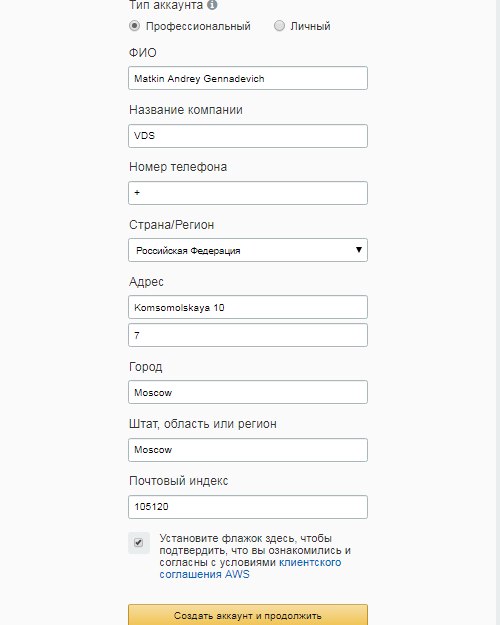Image resolution: width=500 pixels, height=625 pixels.
Task: Click the соглашения AWS link text
Action: 205,574
